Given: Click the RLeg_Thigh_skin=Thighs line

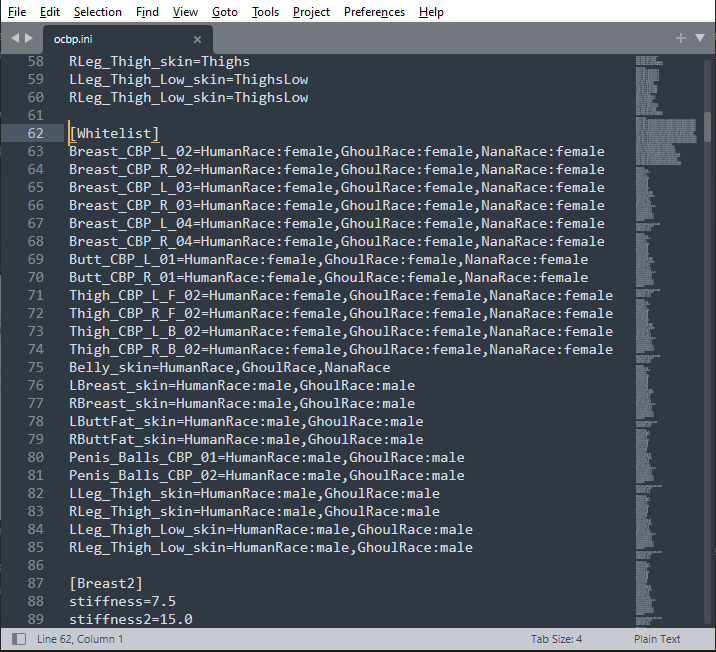Looking at the screenshot, I should [x=159, y=62].
